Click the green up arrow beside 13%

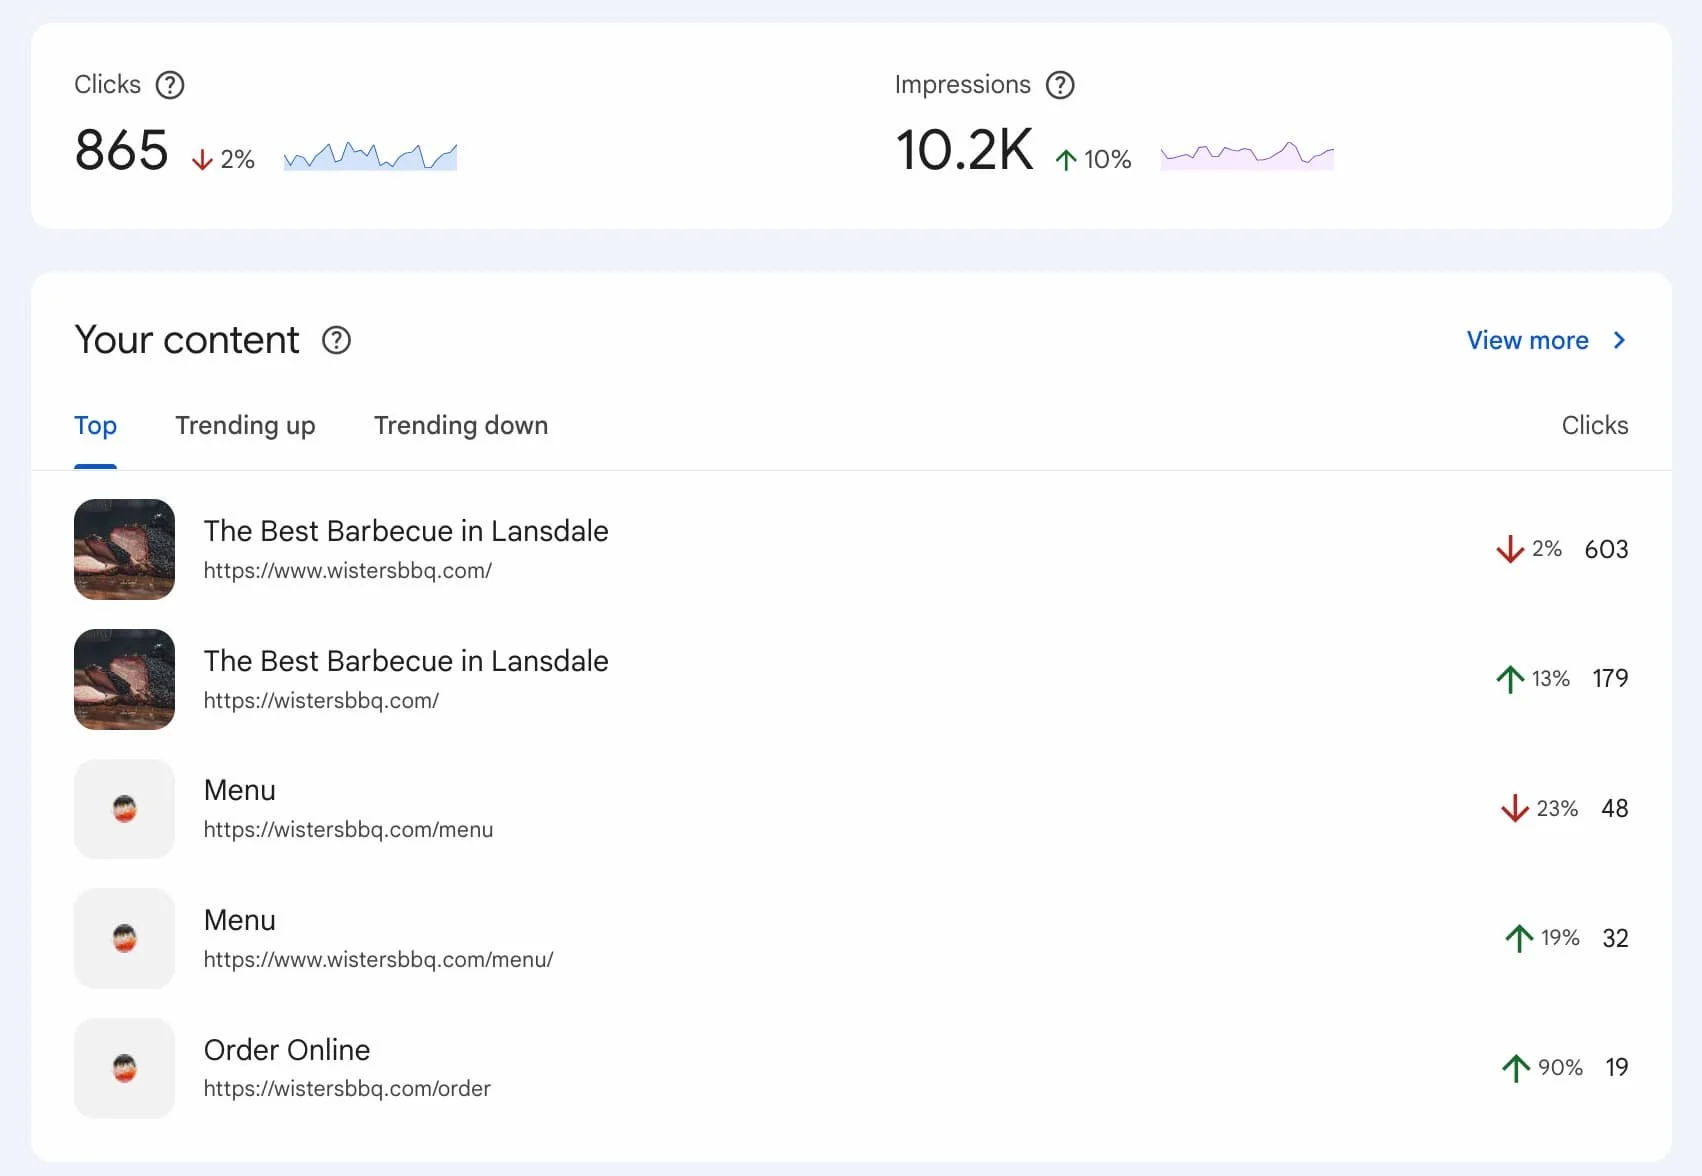pos(1510,679)
